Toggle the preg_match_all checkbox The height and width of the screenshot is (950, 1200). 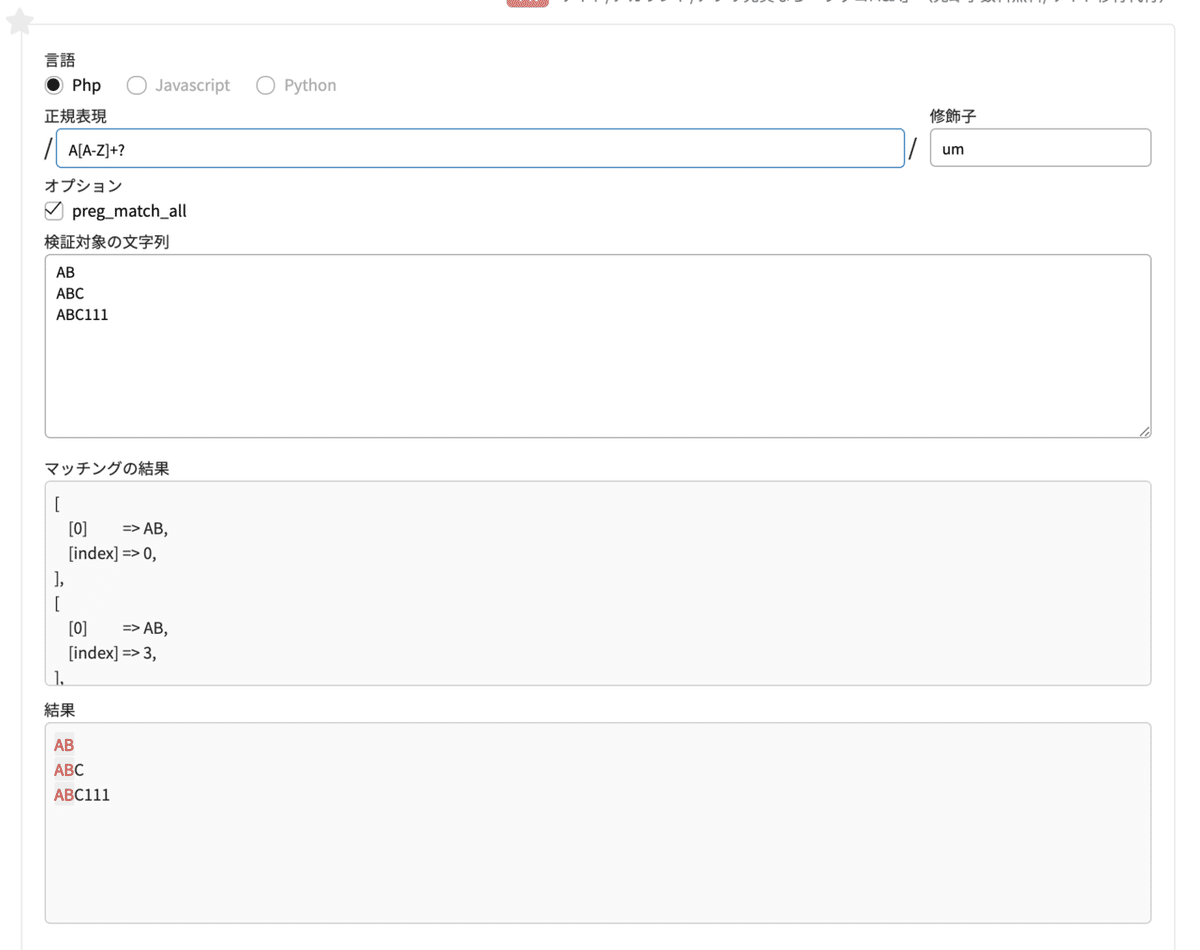coord(54,211)
